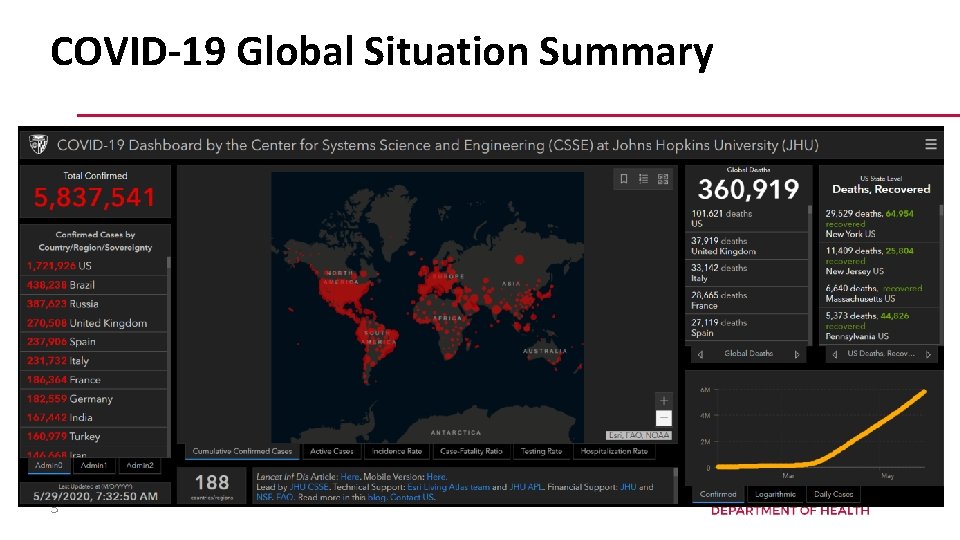Image resolution: width=960 pixels, height=540 pixels.
Task: Select the Testing Rate tab
Action: pos(541,451)
